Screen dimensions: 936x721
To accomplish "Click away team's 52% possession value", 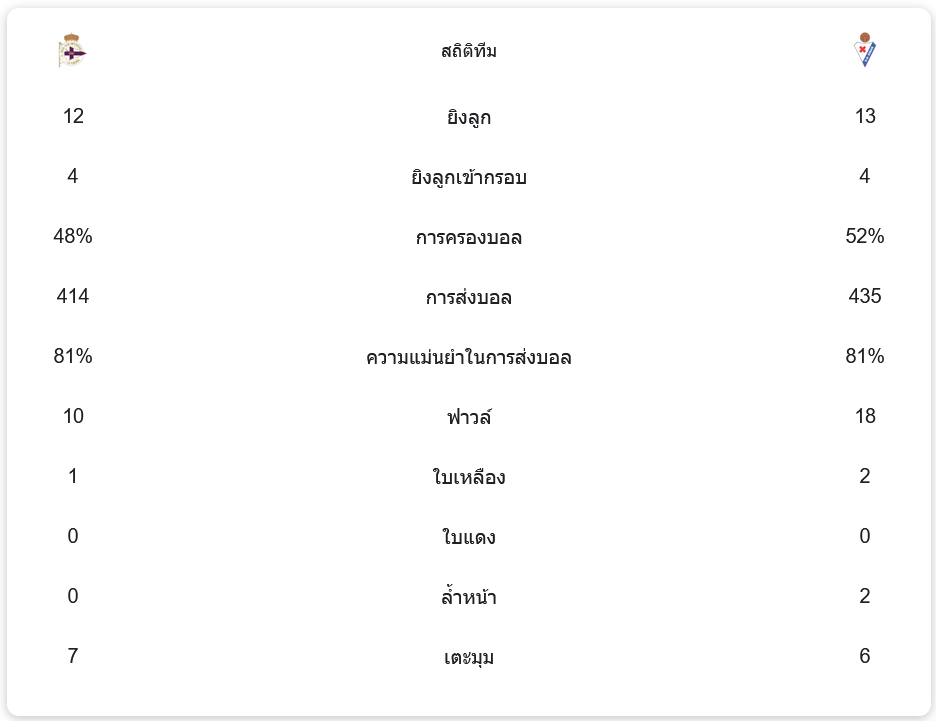I will (x=865, y=237).
